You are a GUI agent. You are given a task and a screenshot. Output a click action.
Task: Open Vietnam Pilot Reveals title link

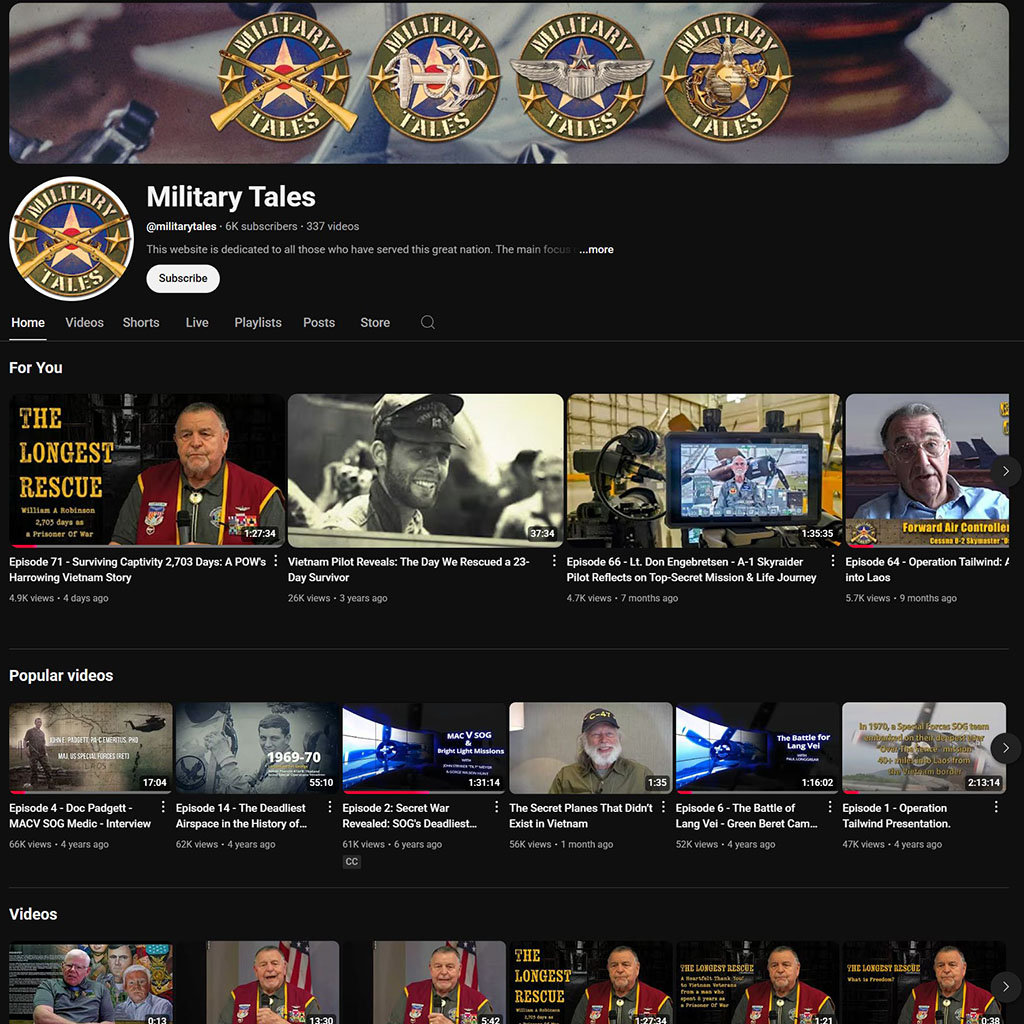(409, 569)
